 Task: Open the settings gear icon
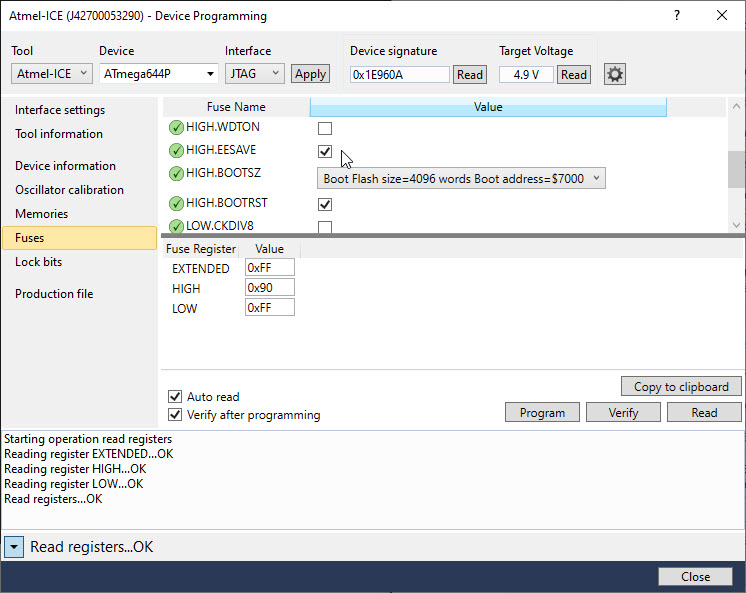(615, 74)
